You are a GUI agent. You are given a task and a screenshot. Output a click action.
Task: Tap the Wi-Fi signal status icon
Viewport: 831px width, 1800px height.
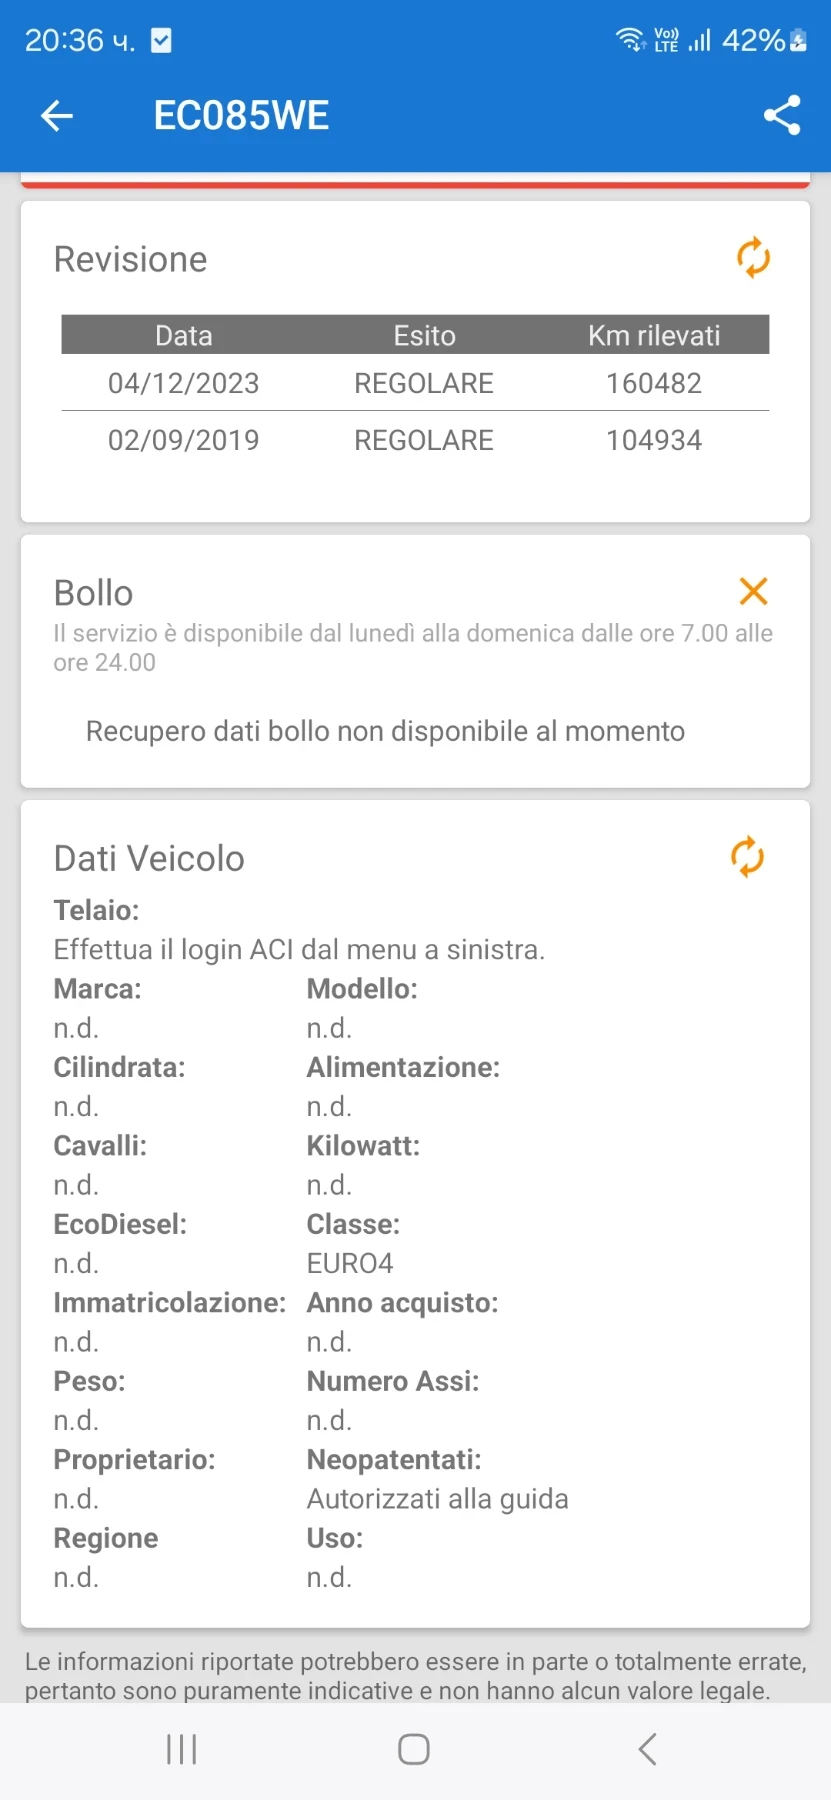(630, 40)
